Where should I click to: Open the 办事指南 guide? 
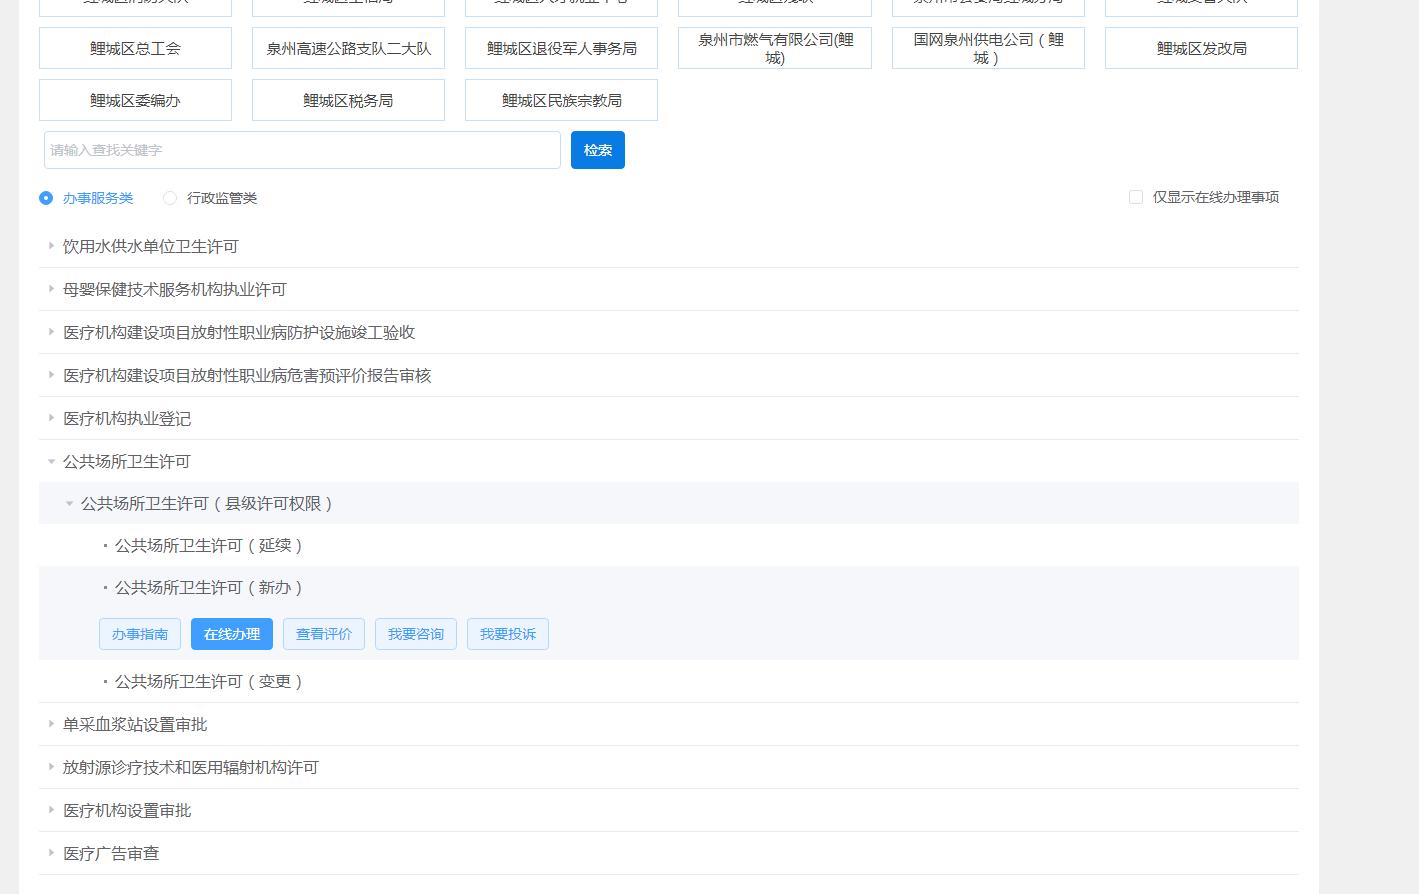point(140,634)
